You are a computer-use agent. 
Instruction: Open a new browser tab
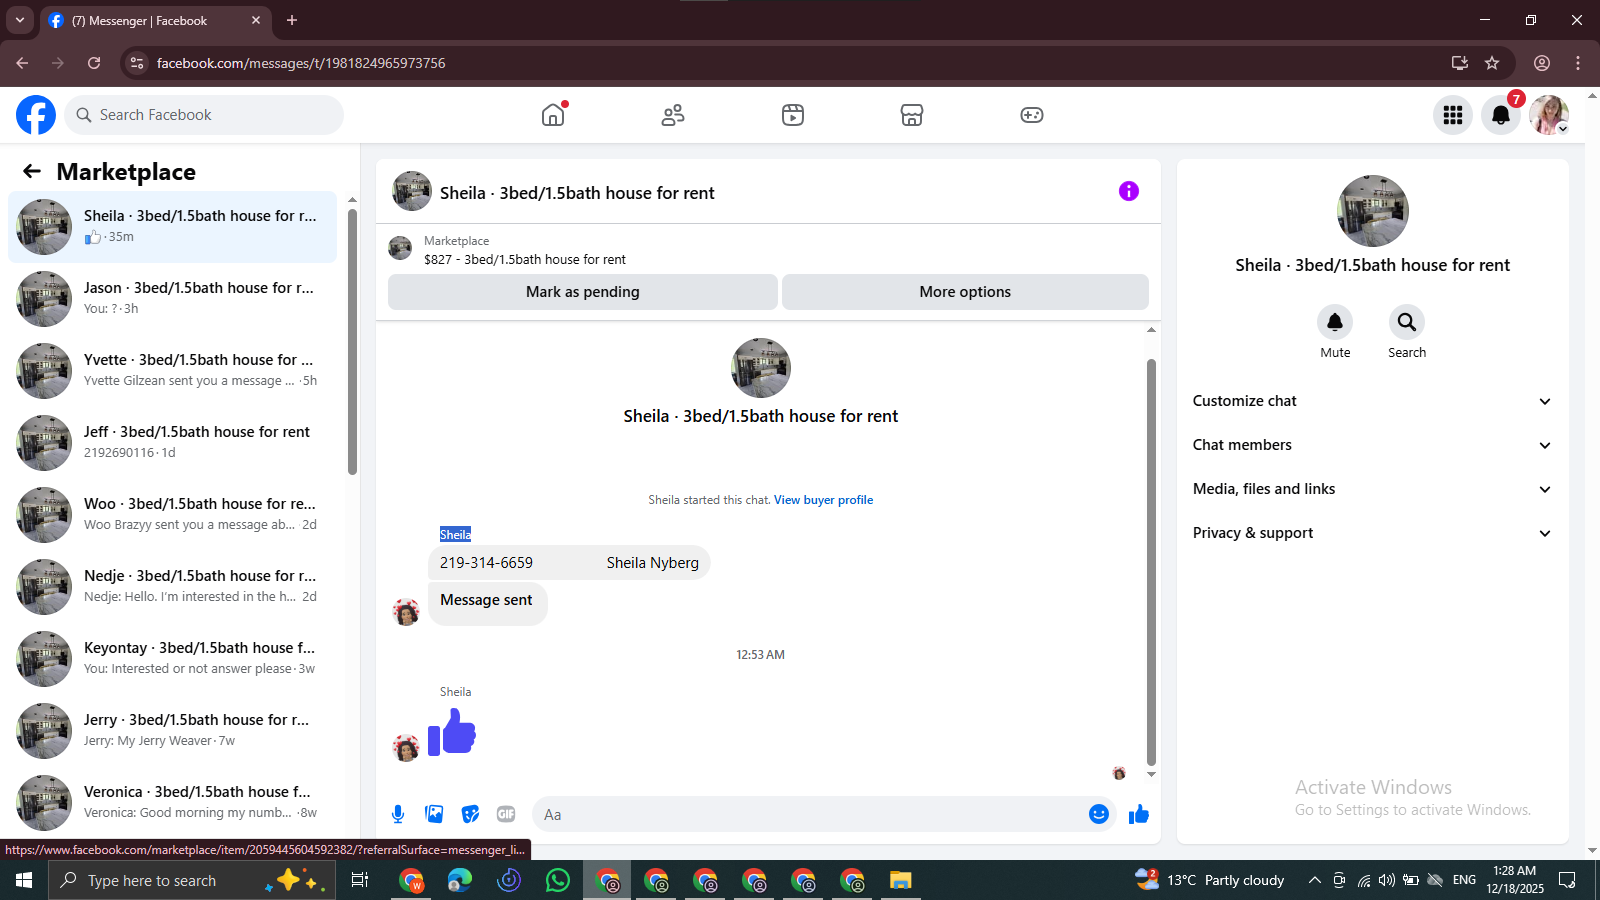tap(292, 20)
